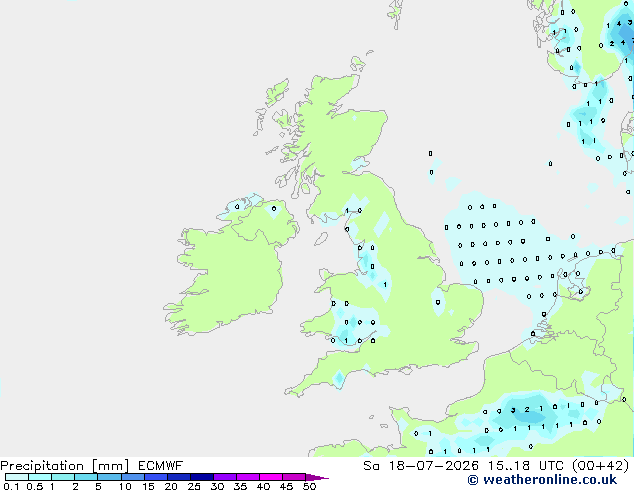Screen dimensions: 634x490
Task: Click the Sa 18-07-2026 date label
Action: [x=421, y=466]
